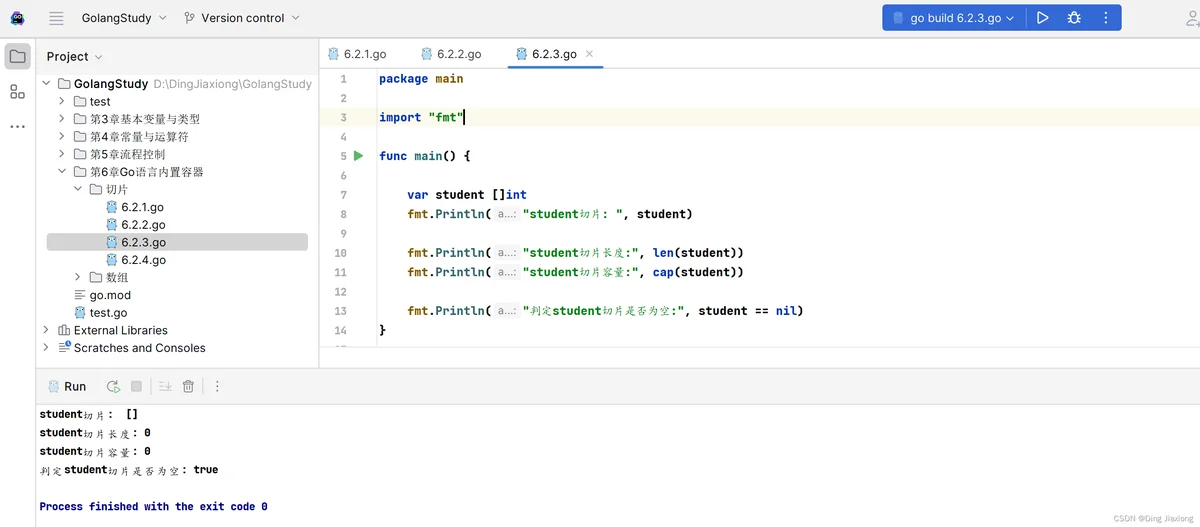Click the Run triangle in top toolbar
This screenshot has width=1200, height=527.
pyautogui.click(x=1042, y=18)
